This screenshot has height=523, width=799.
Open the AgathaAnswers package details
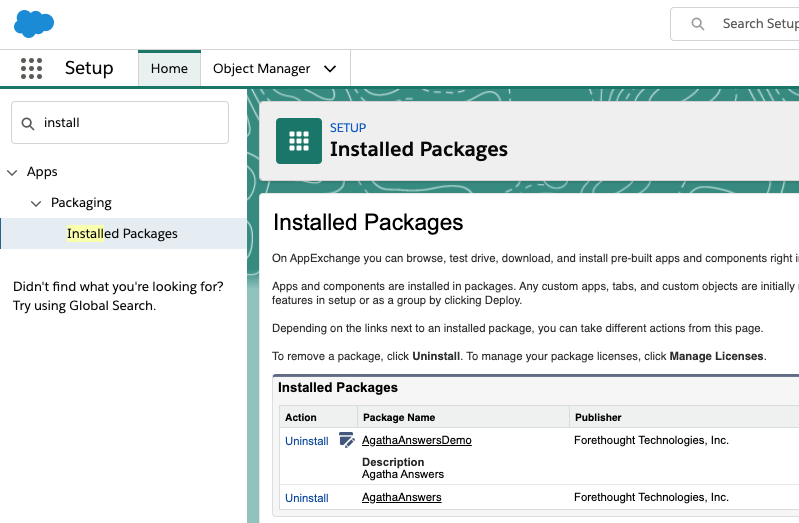pos(402,497)
